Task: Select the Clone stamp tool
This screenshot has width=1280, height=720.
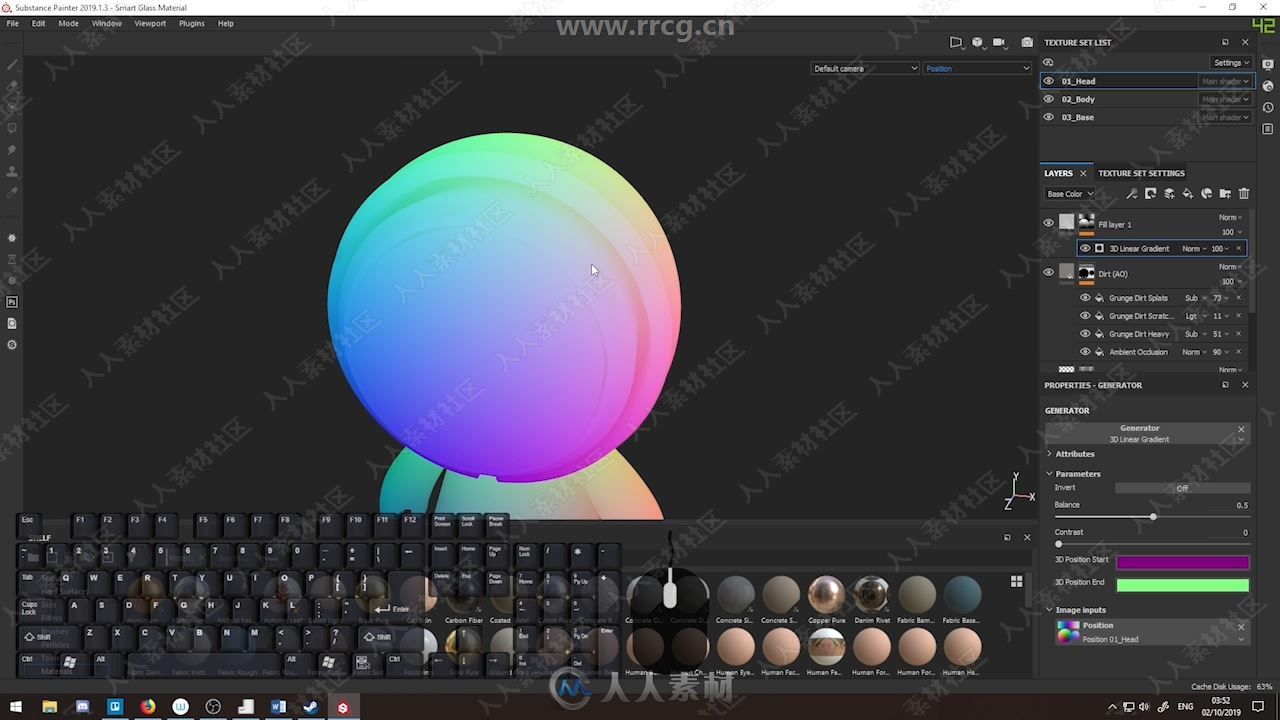Action: (12, 171)
